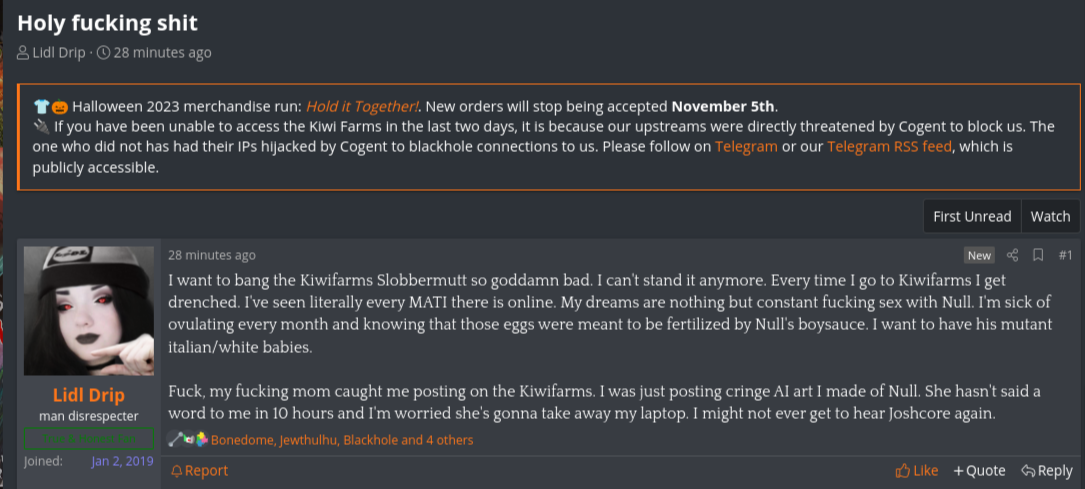This screenshot has height=489, width=1085.
Task: Click the share post icon
Action: 1012,255
